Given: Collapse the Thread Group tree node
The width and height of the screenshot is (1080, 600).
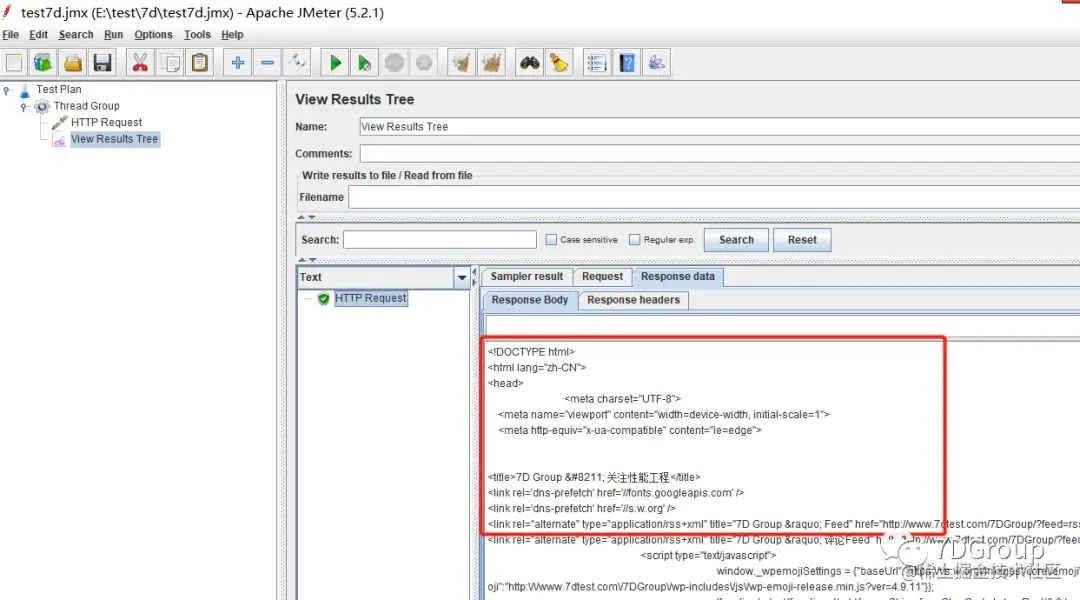Looking at the screenshot, I should (x=23, y=106).
